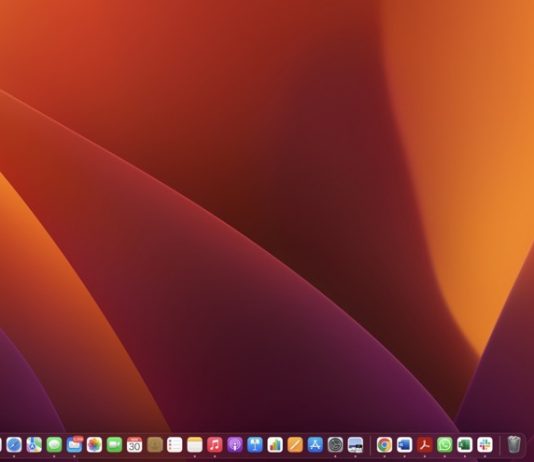Open WhatsApp from the Dock

[445, 445]
